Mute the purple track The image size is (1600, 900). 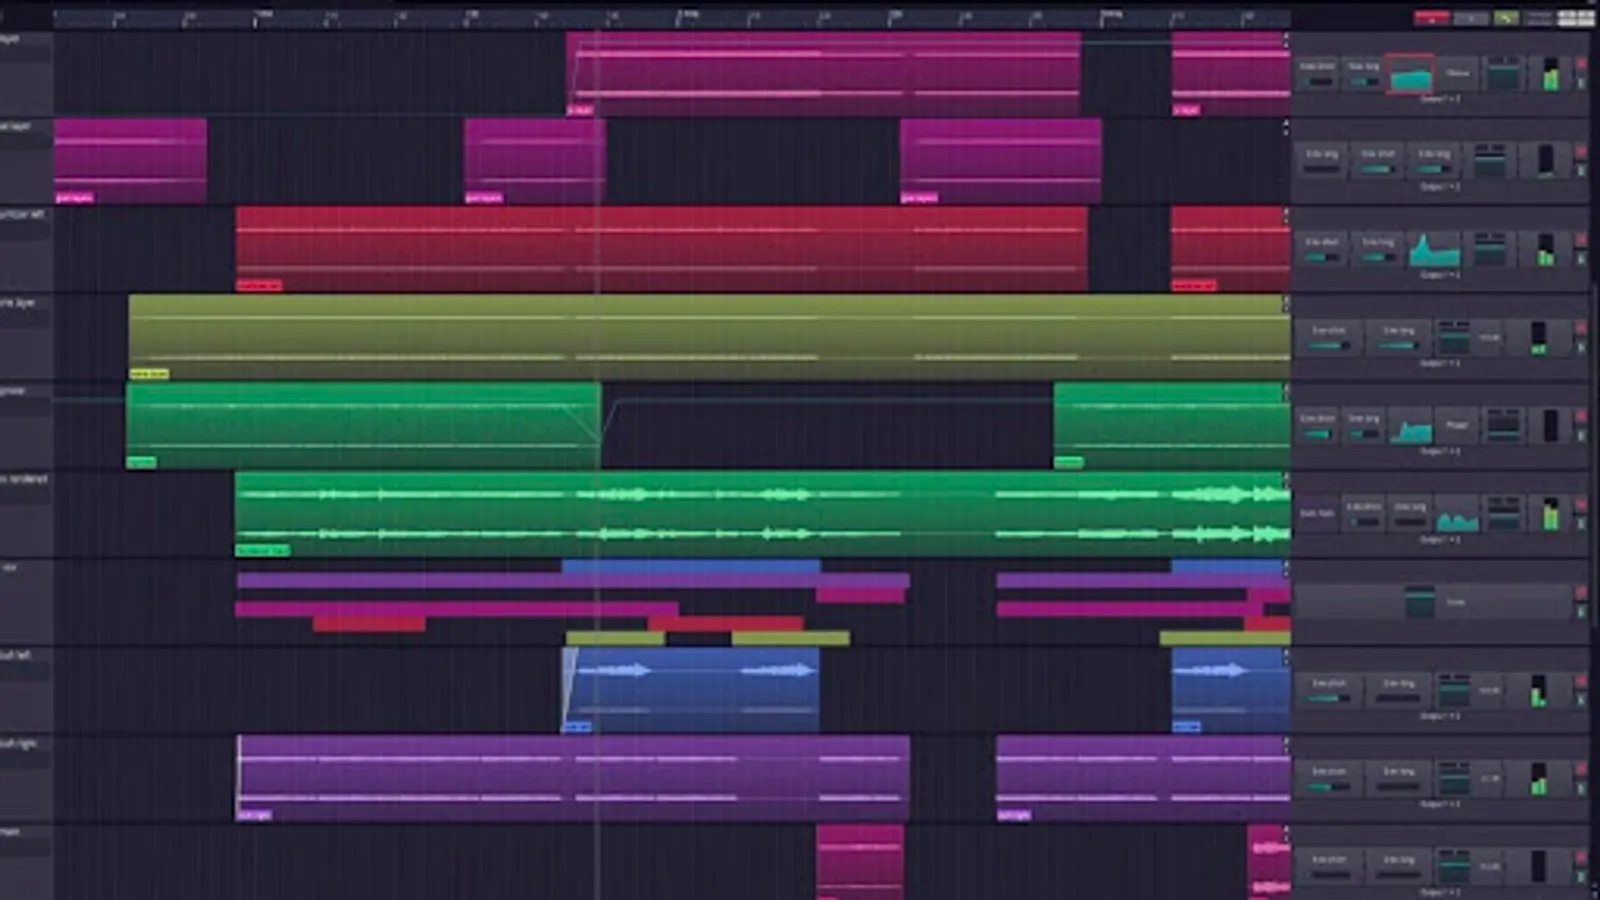(x=1581, y=769)
